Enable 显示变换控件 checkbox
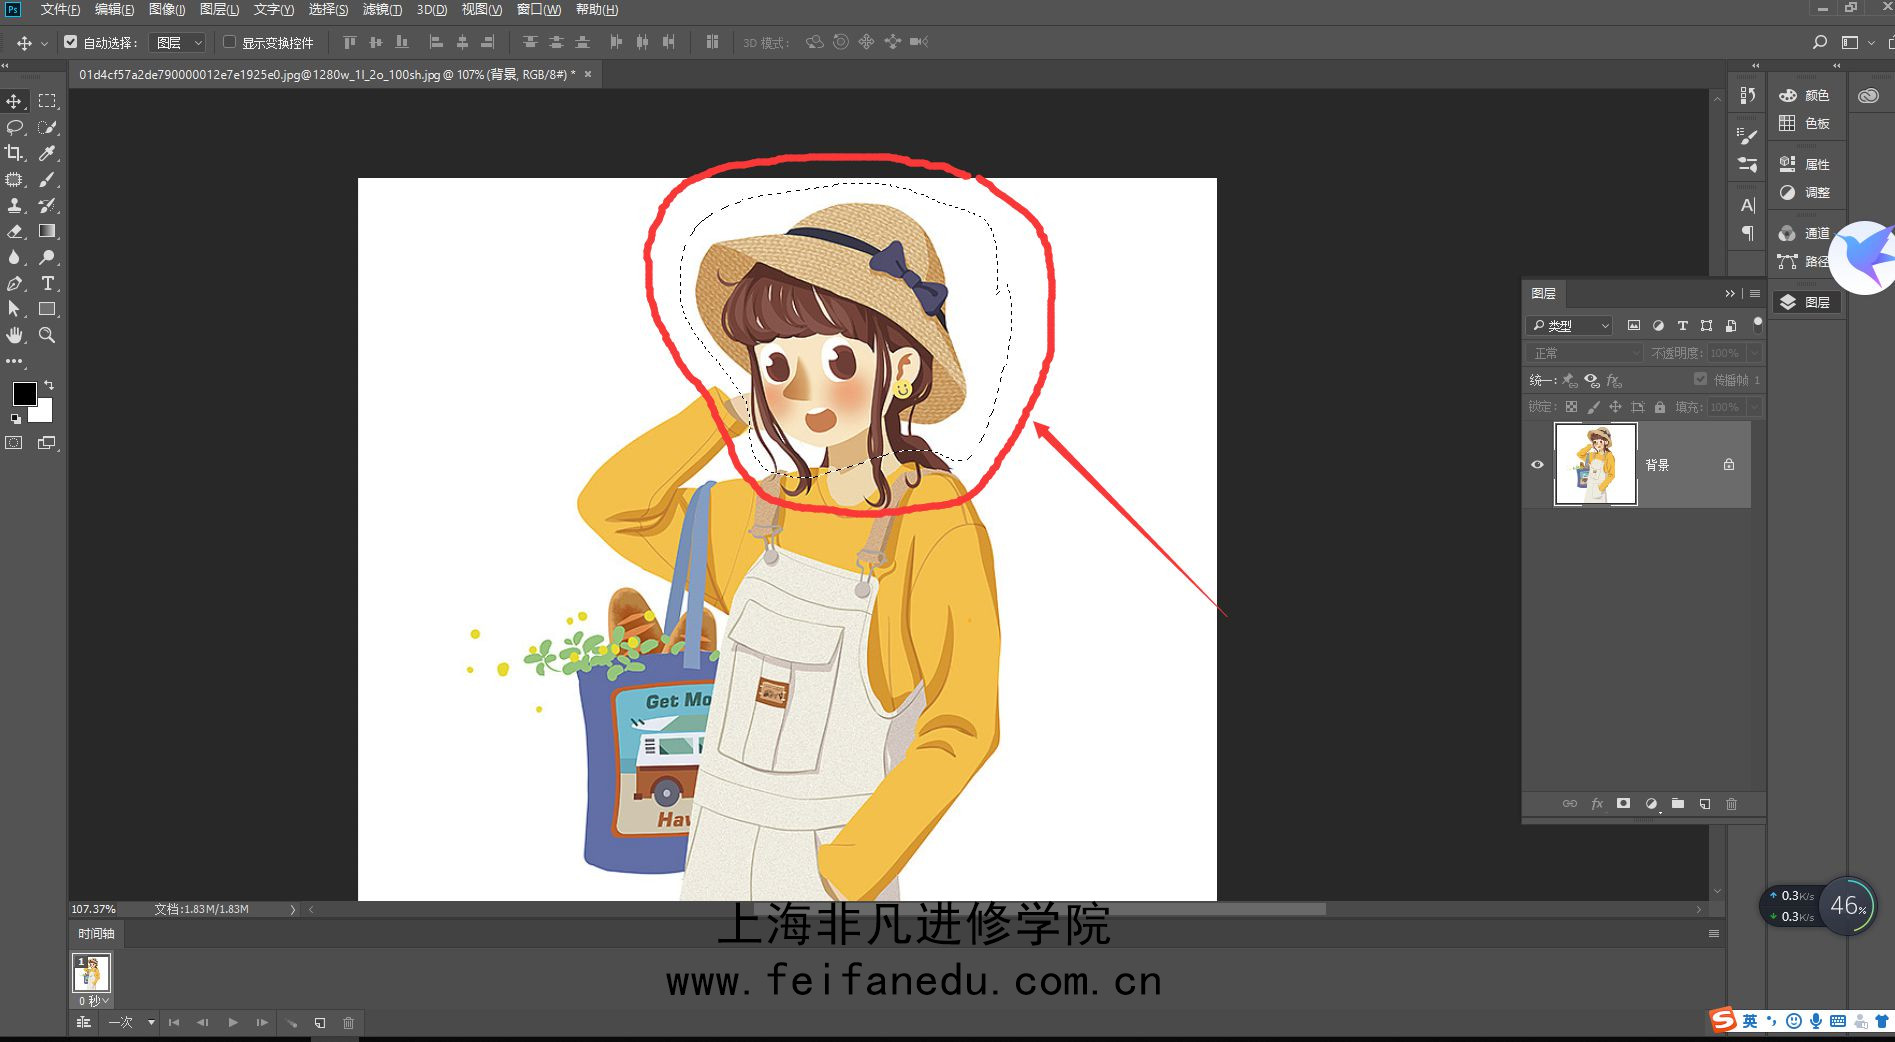The width and height of the screenshot is (1895, 1042). pyautogui.click(x=230, y=42)
